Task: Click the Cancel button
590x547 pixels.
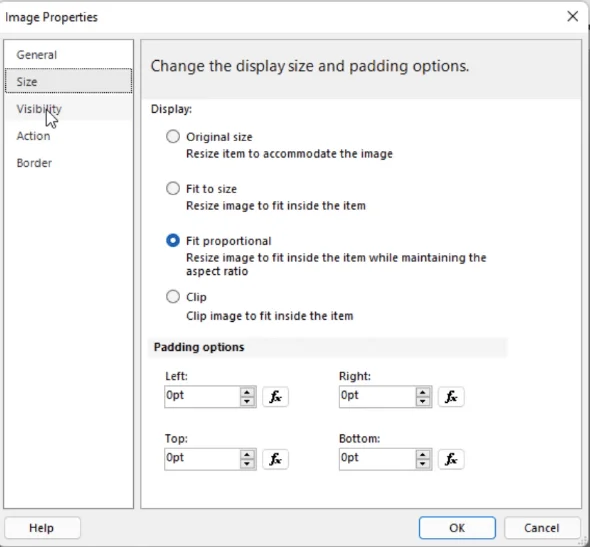Action: click(542, 528)
